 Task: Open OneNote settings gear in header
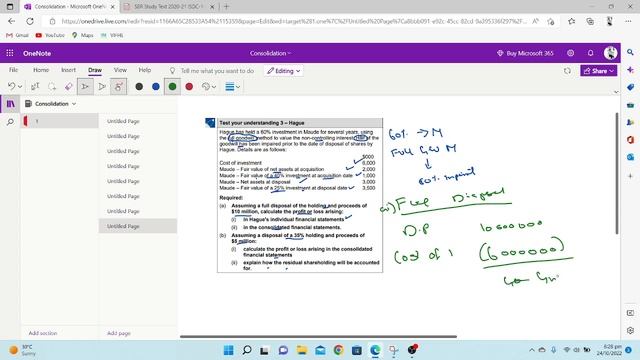click(x=571, y=53)
